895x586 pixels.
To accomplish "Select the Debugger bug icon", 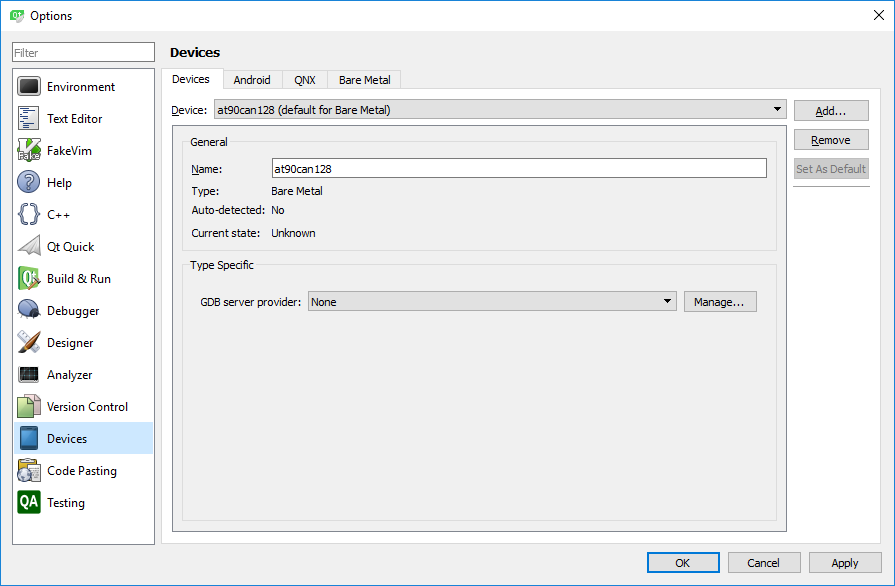I will [x=29, y=311].
